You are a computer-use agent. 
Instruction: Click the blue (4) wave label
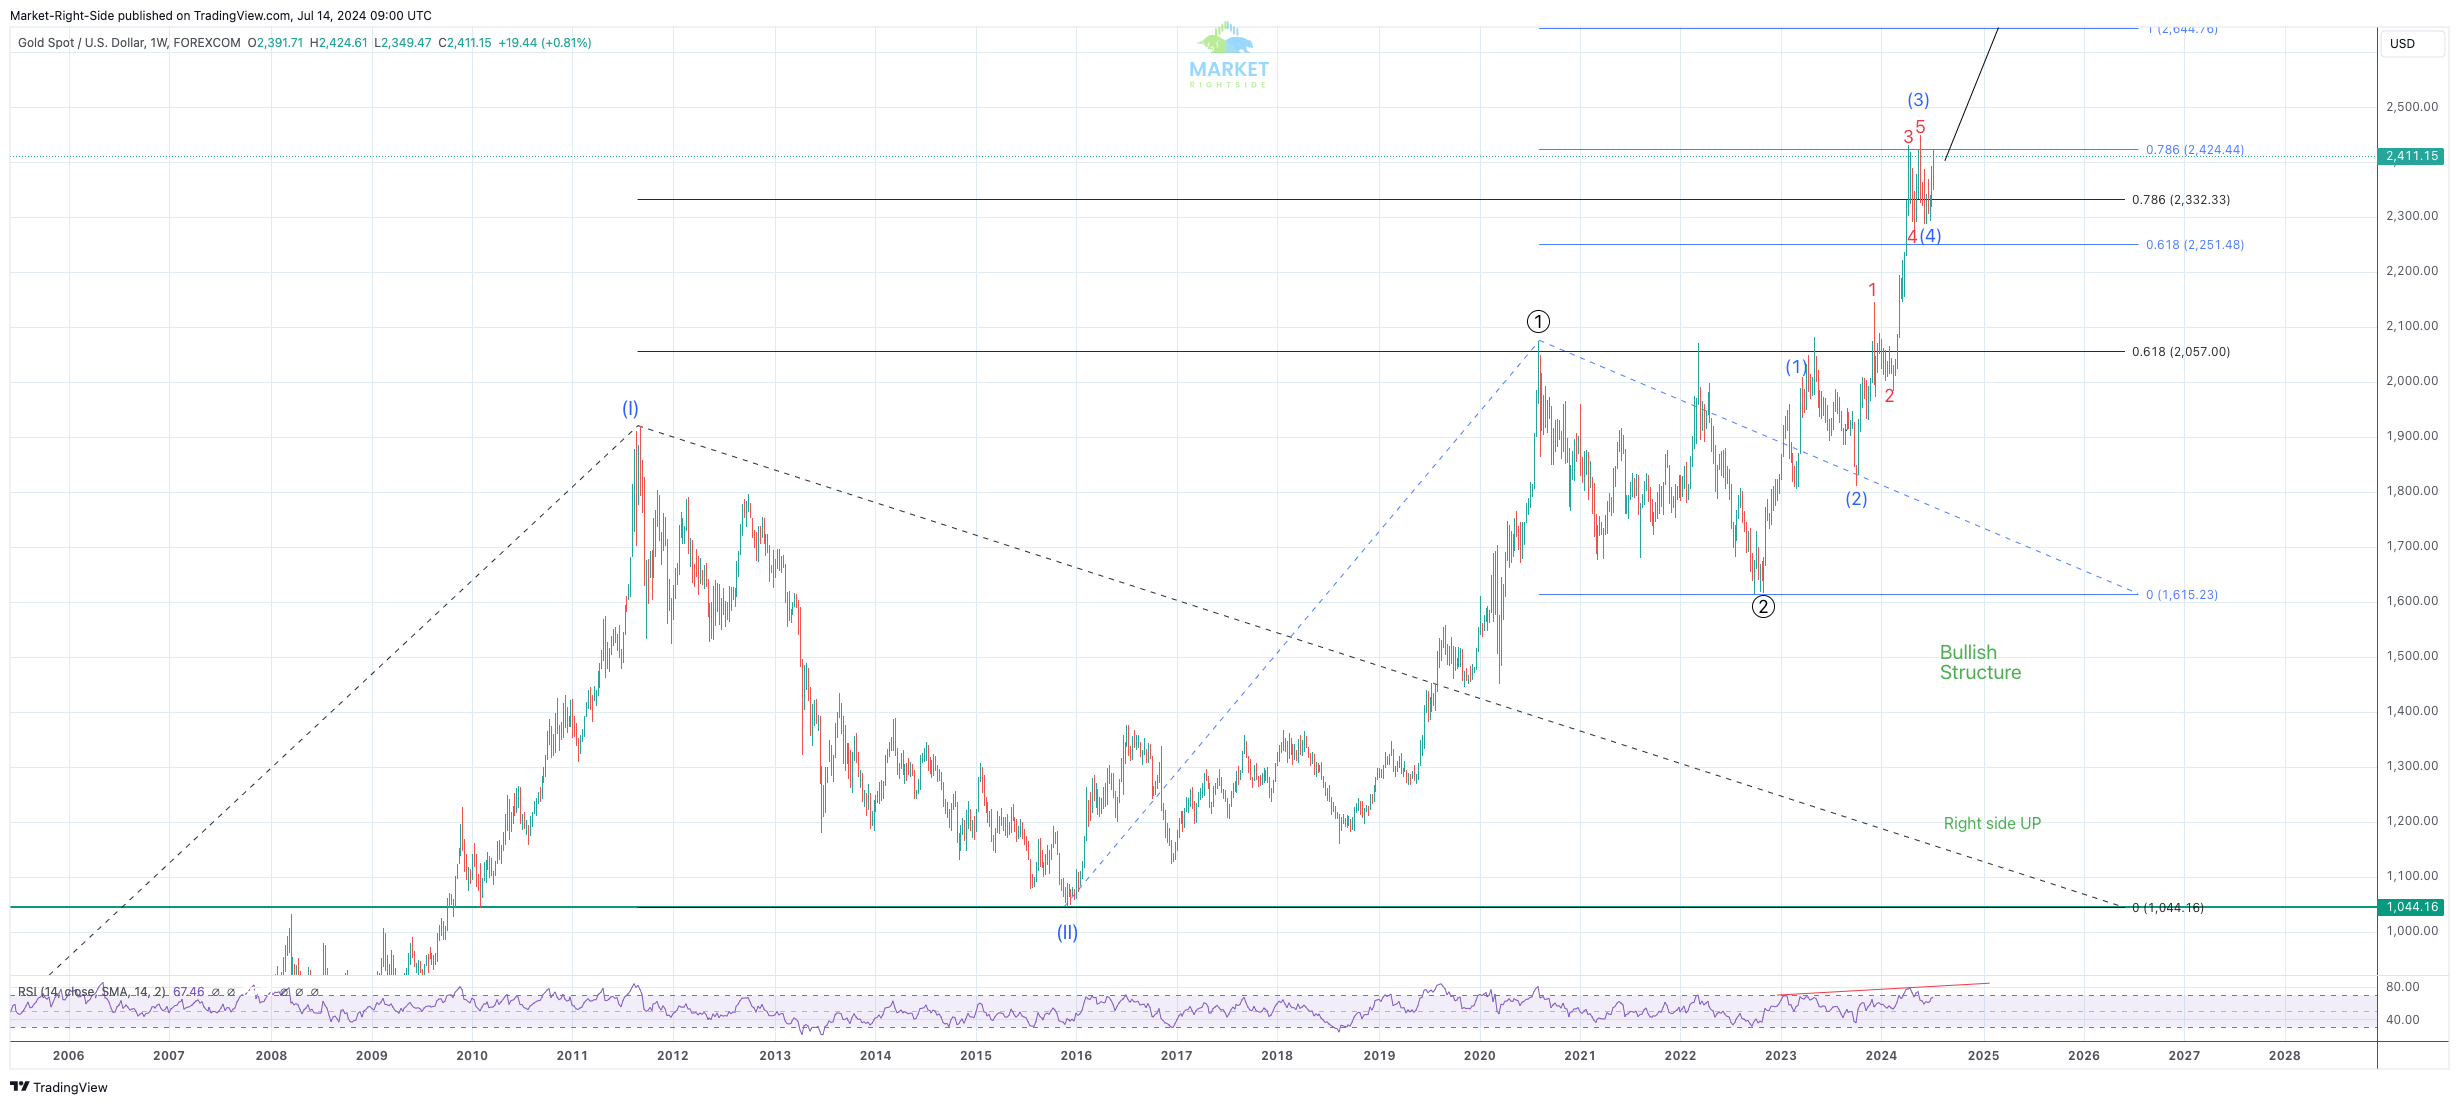tap(1930, 236)
